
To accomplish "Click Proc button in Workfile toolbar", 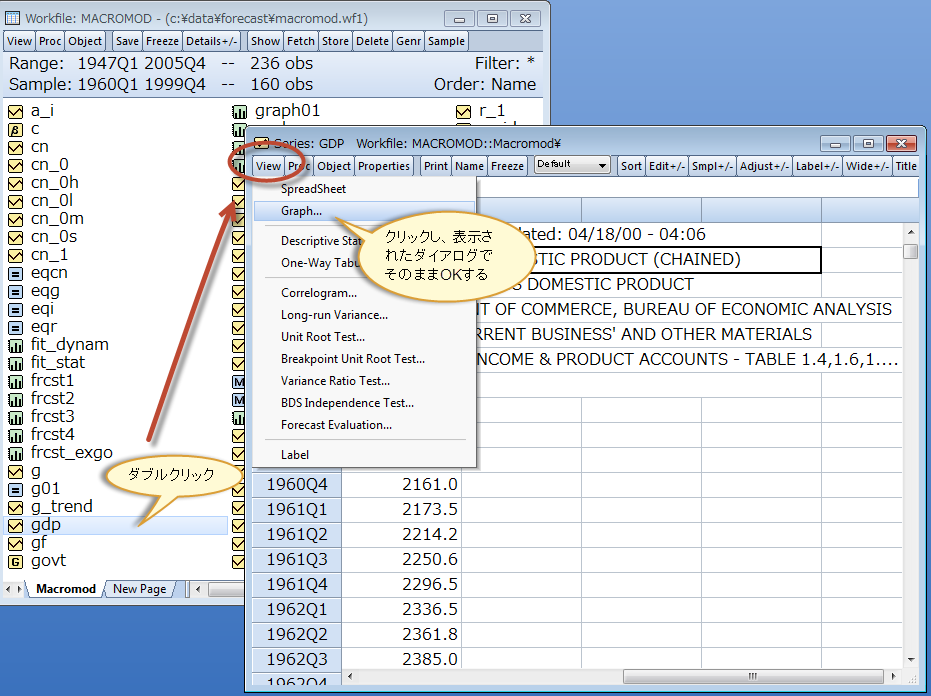I will coord(50,41).
